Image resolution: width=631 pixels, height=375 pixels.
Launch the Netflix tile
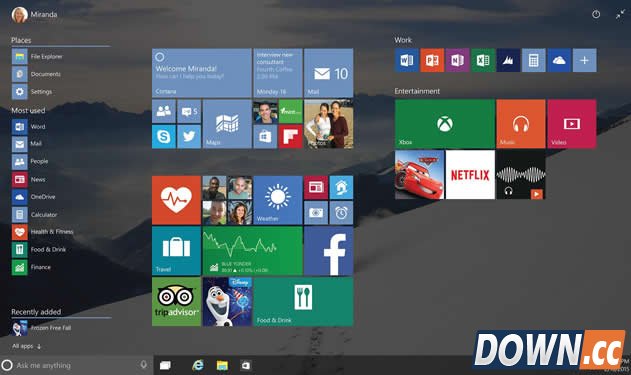(x=470, y=175)
